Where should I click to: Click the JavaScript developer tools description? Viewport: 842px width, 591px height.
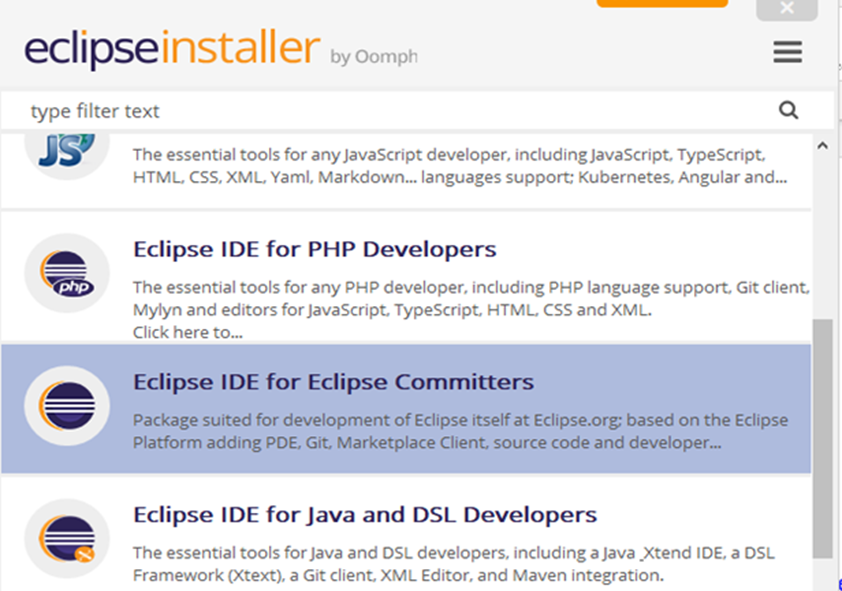[460, 166]
